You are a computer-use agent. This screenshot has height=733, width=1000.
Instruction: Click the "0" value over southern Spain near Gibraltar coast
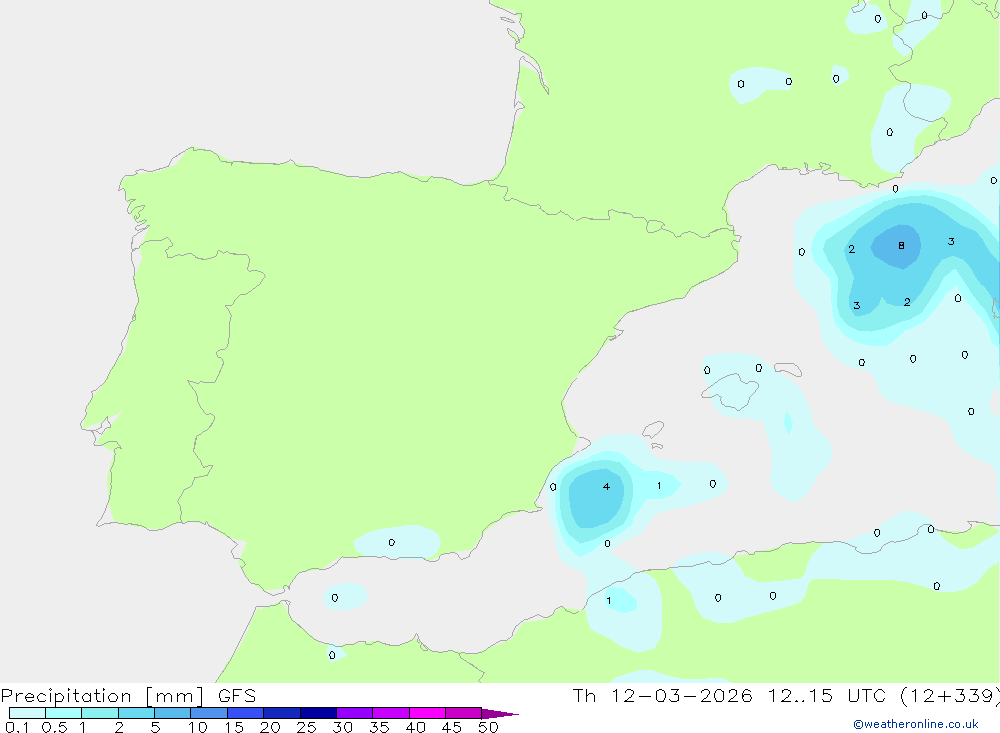[392, 542]
